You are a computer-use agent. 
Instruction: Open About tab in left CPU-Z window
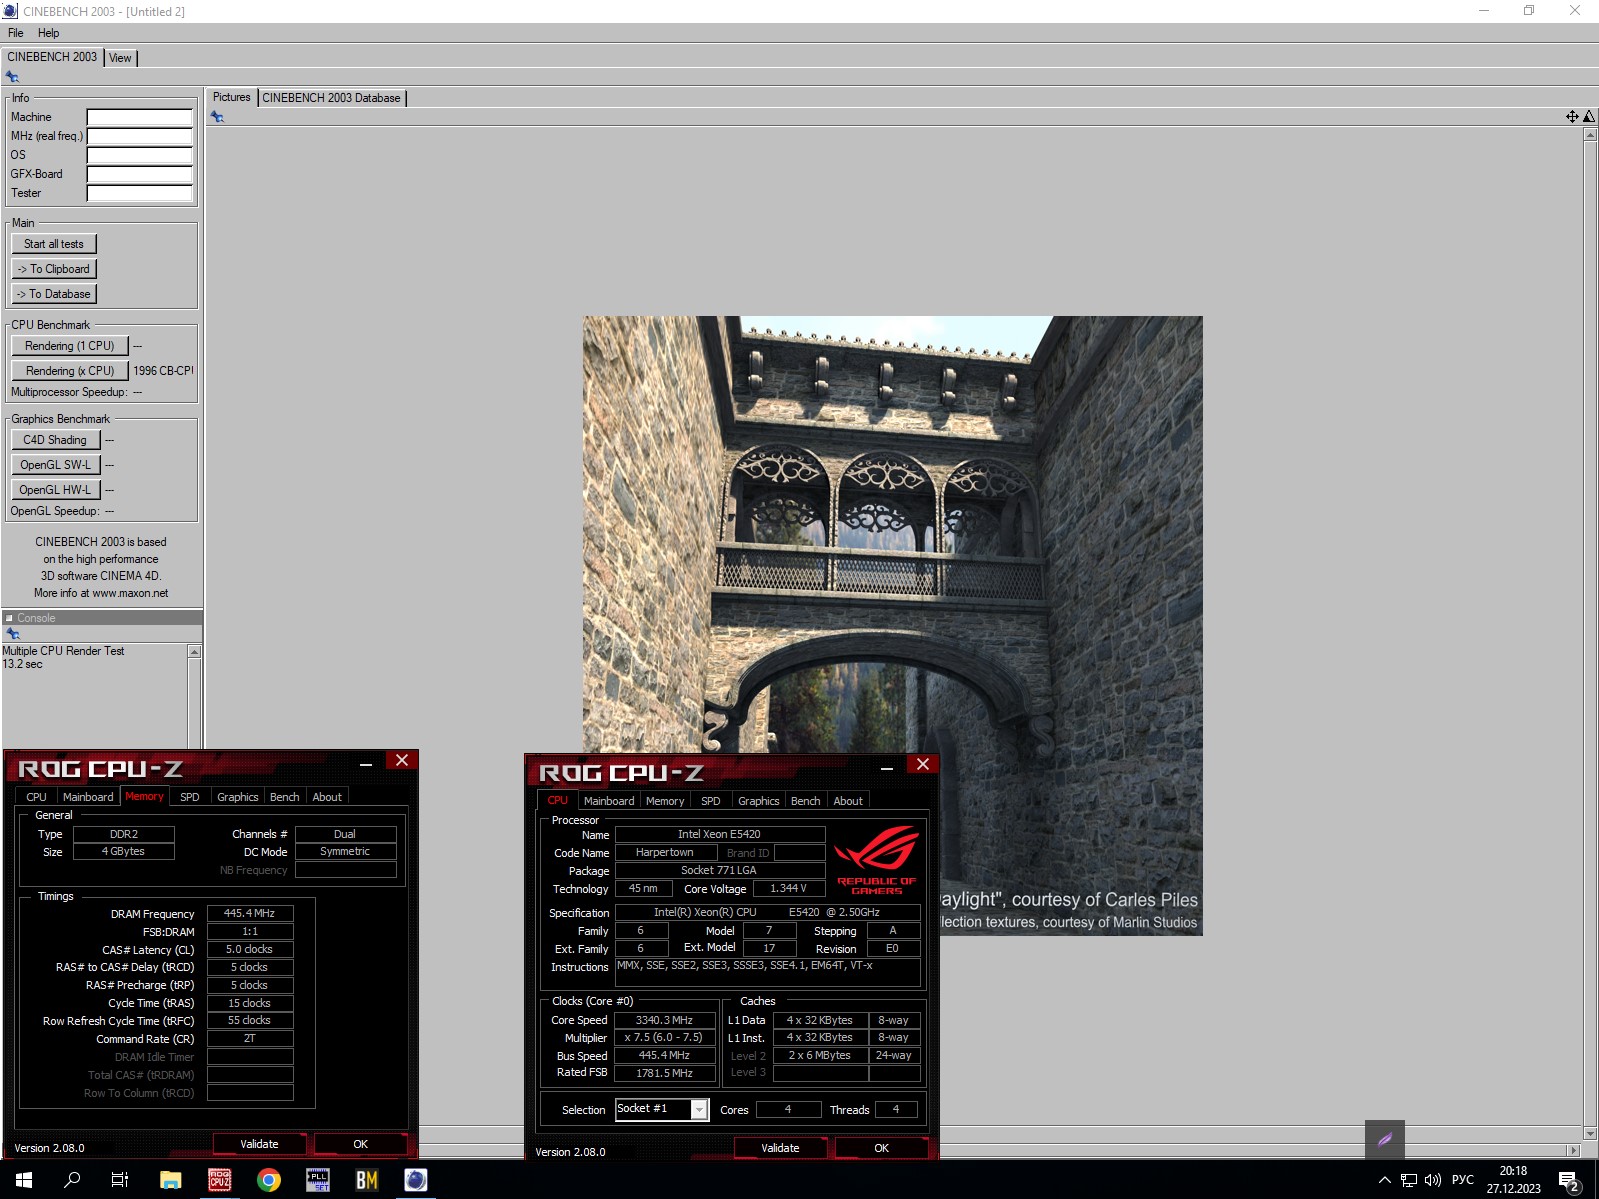point(327,797)
